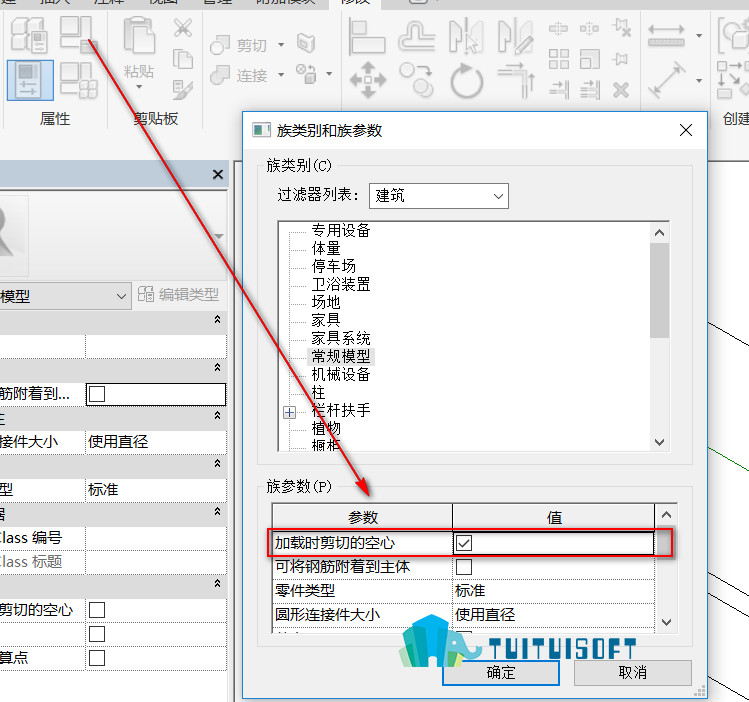Viewport: 749px width, 702px height.
Task: Select the Match Type Properties brush icon
Action: coord(183,89)
